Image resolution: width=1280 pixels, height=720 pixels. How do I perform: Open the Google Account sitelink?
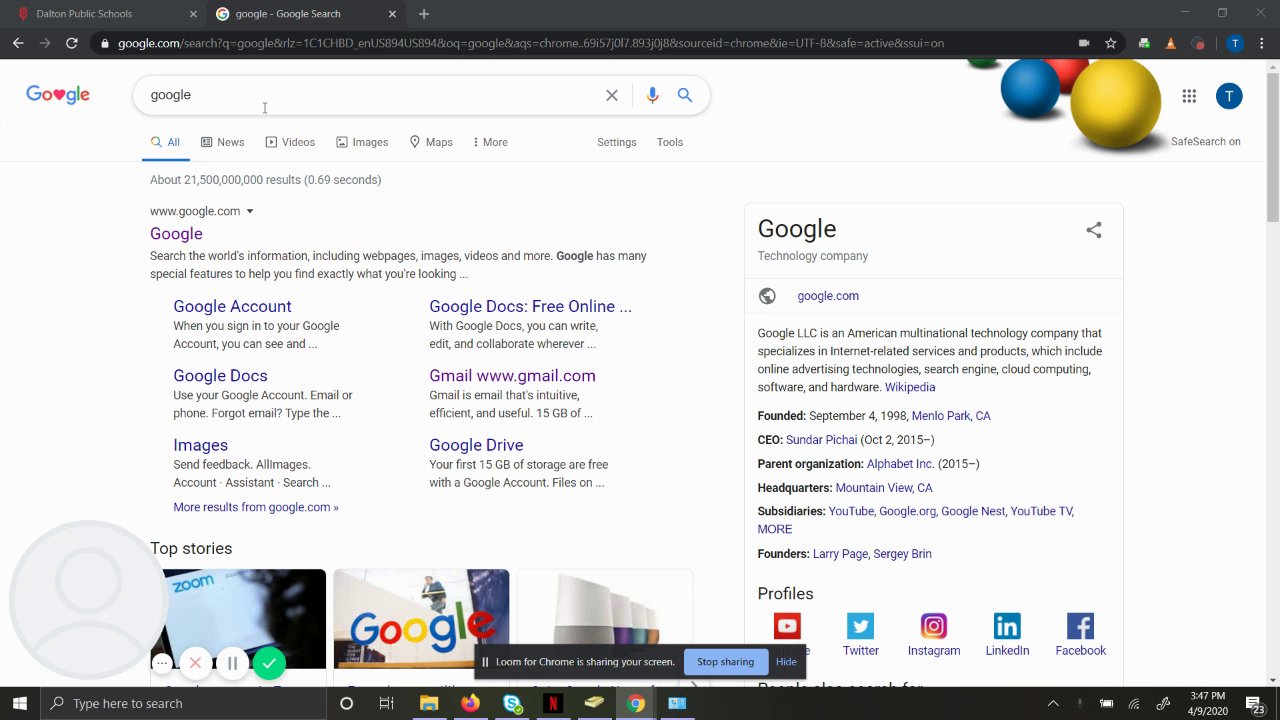232,306
